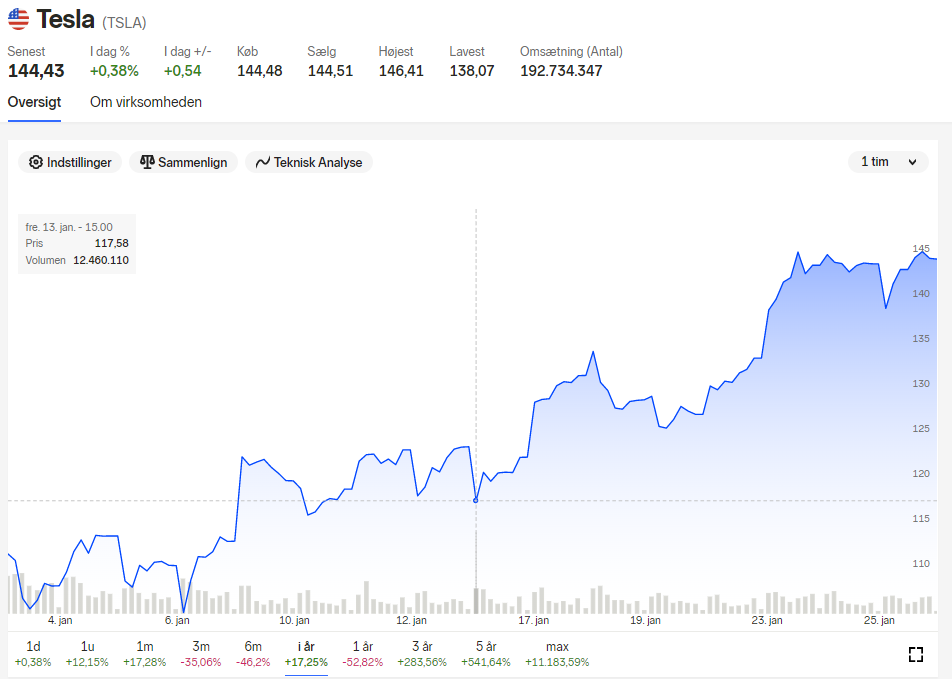The height and width of the screenshot is (679, 952).
Task: Click the 17. jan x-axis label
Action: pyautogui.click(x=534, y=620)
